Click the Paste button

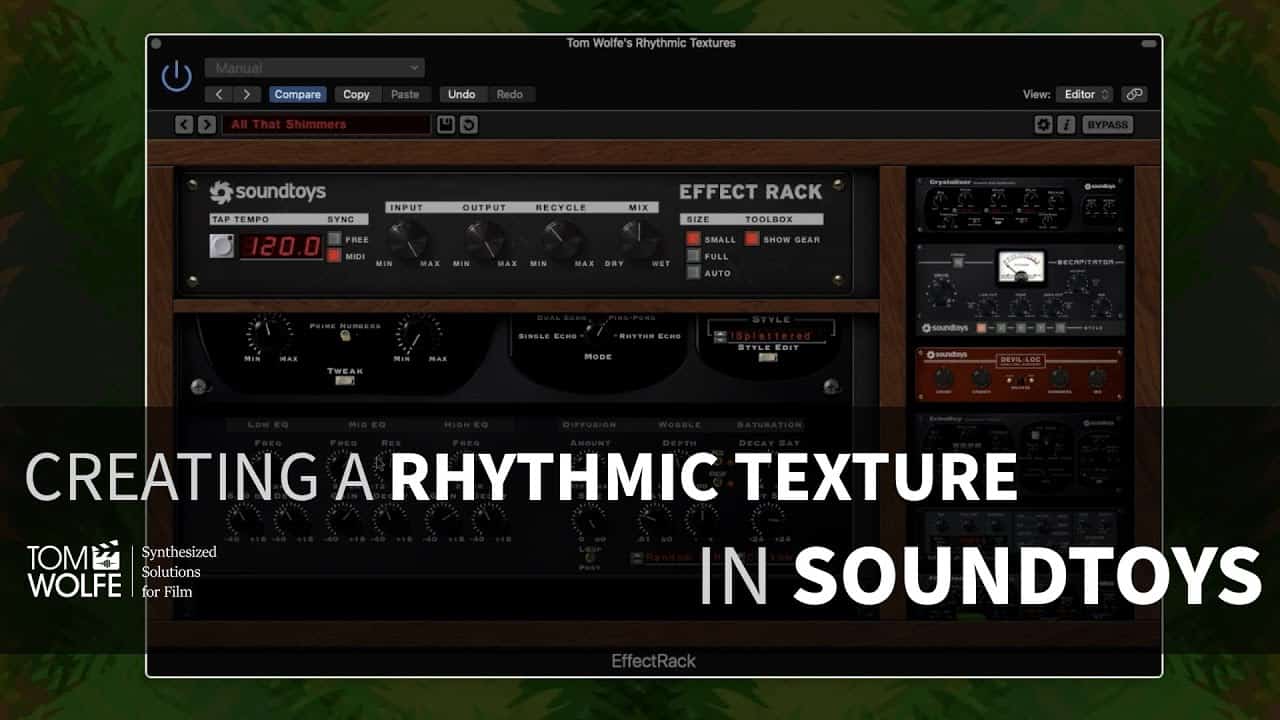(x=405, y=95)
